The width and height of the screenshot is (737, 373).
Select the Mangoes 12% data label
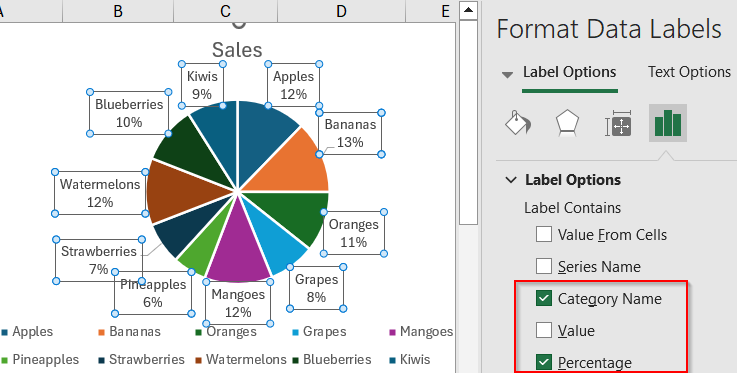(238, 303)
